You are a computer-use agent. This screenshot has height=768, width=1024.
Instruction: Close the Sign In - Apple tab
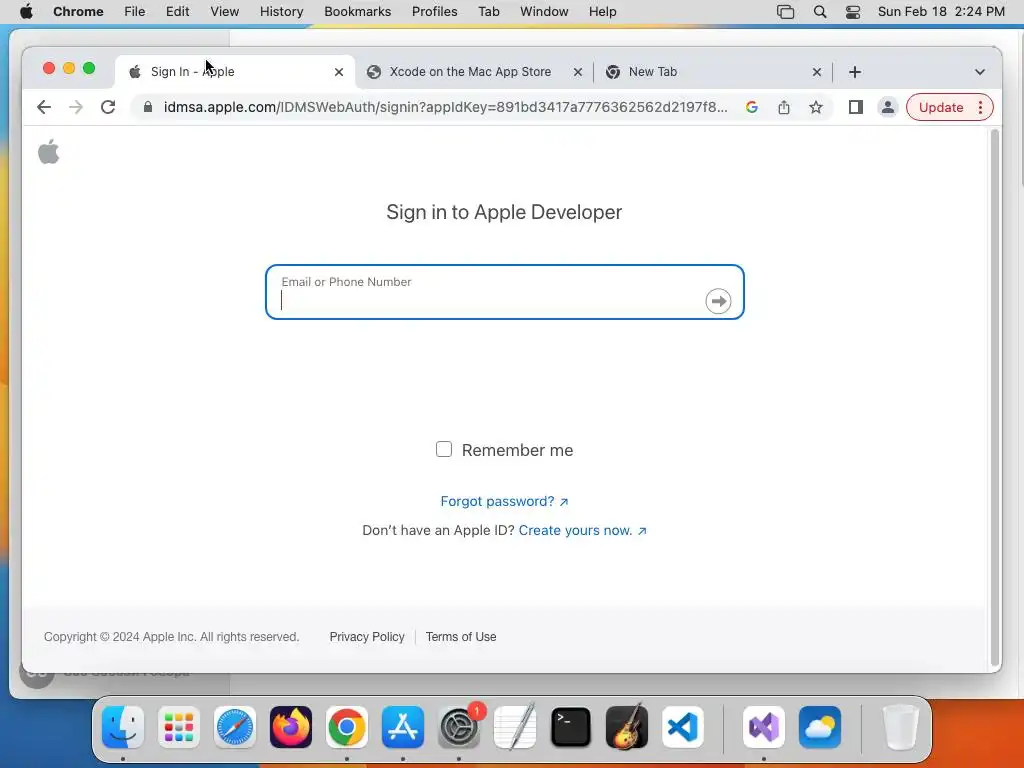tap(338, 72)
